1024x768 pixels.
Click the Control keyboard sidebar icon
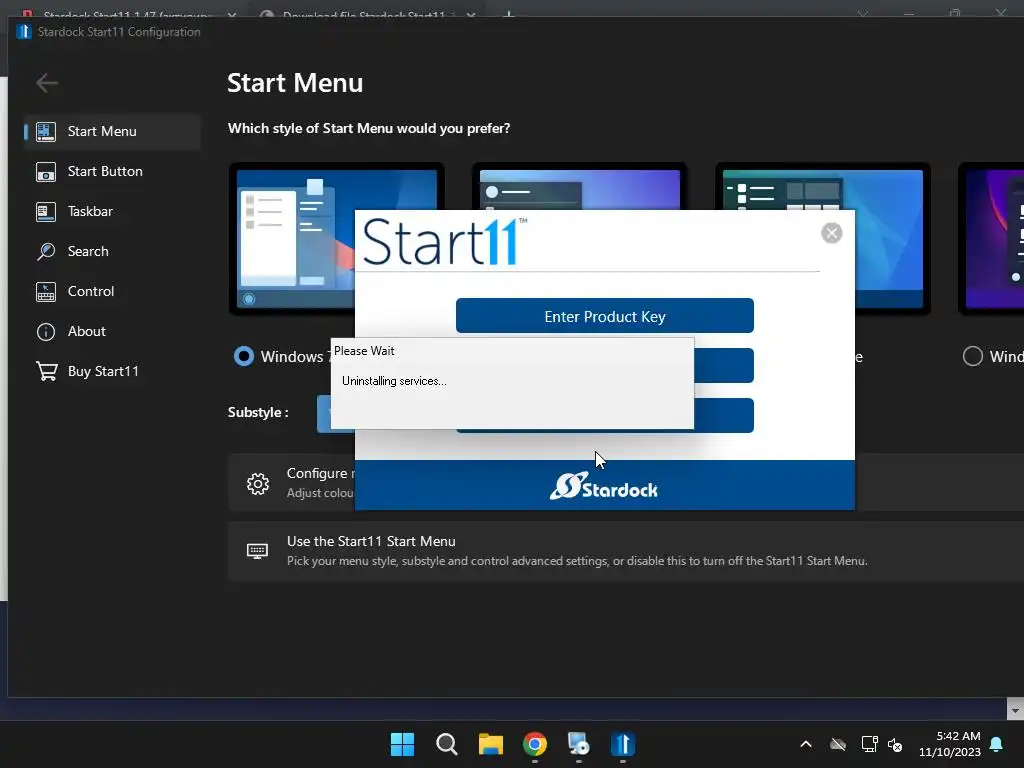pyautogui.click(x=46, y=292)
